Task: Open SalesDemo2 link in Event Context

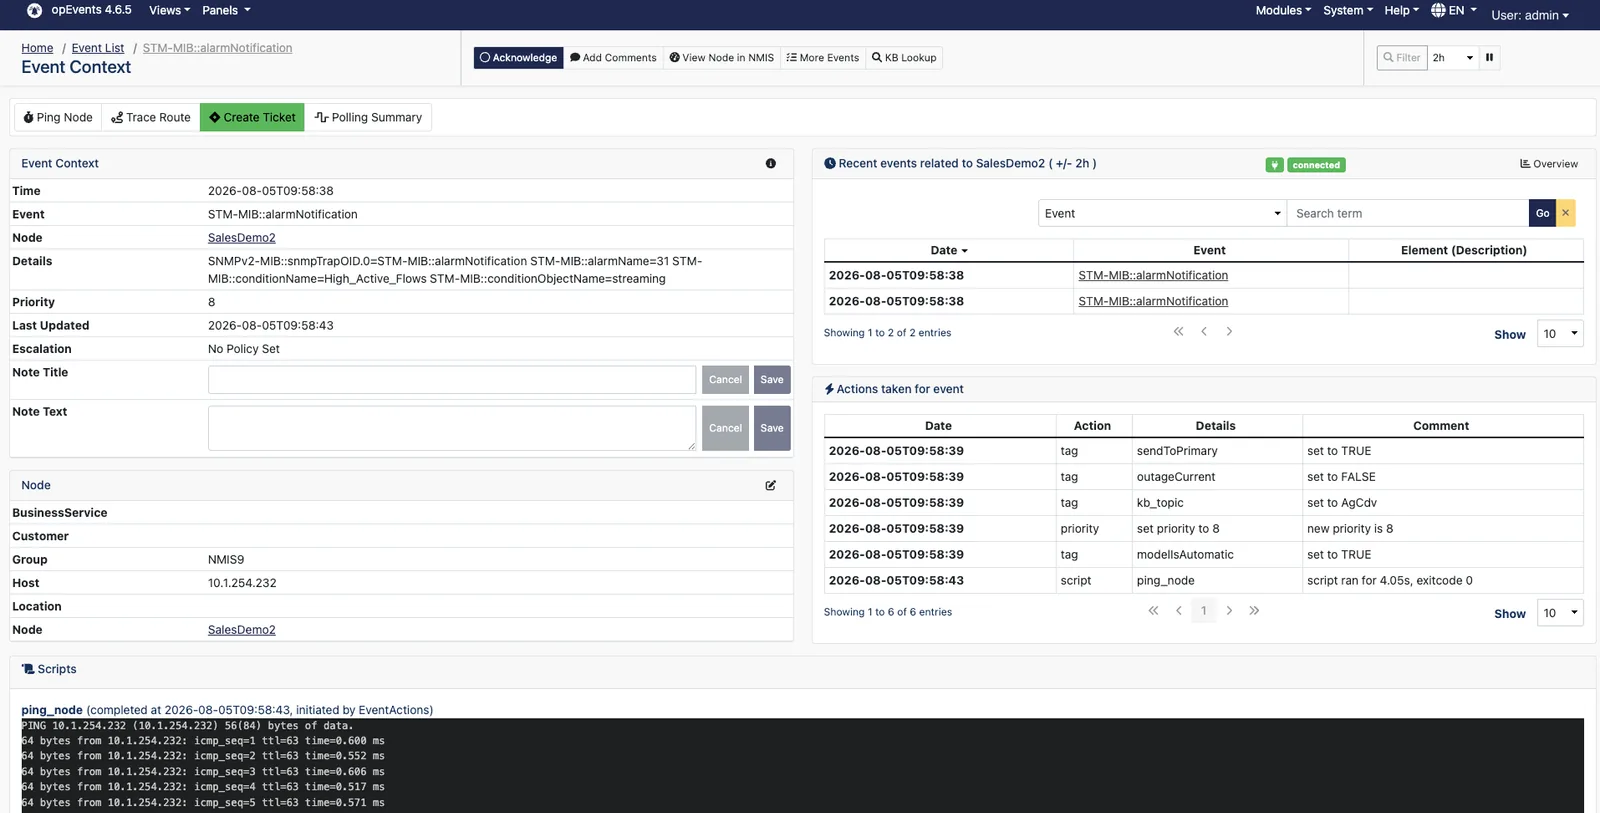Action: click(241, 238)
